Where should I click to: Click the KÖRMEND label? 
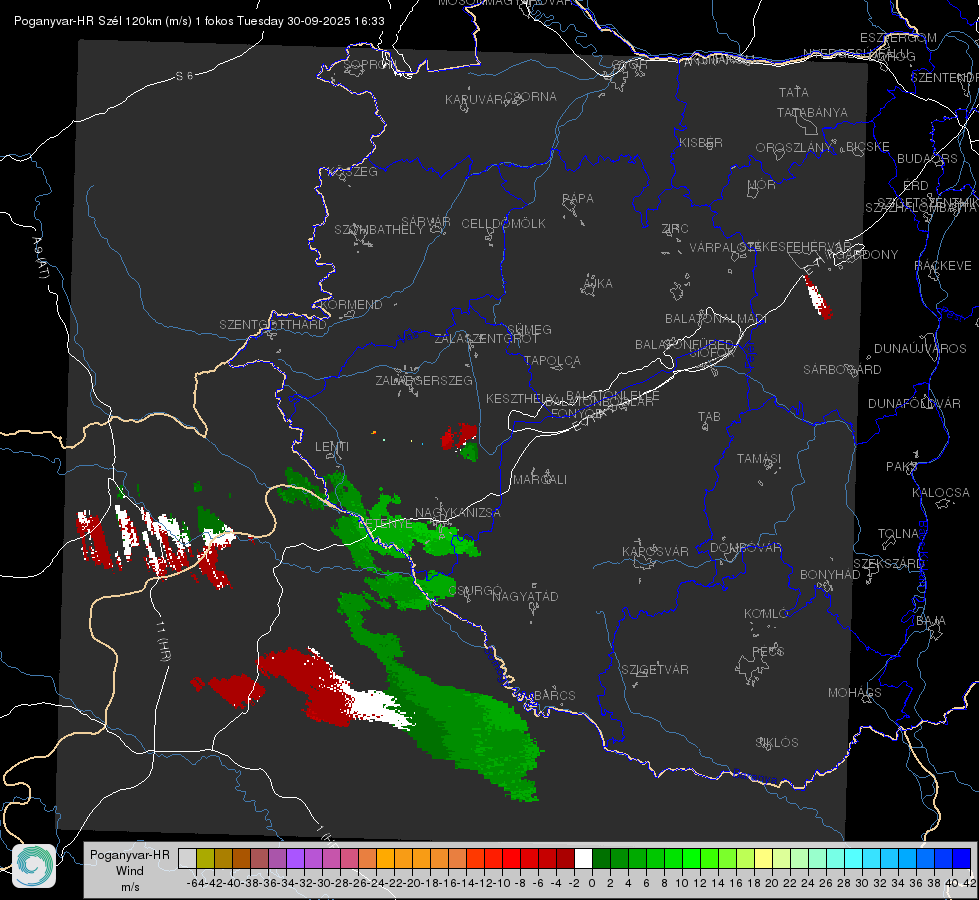coord(350,305)
